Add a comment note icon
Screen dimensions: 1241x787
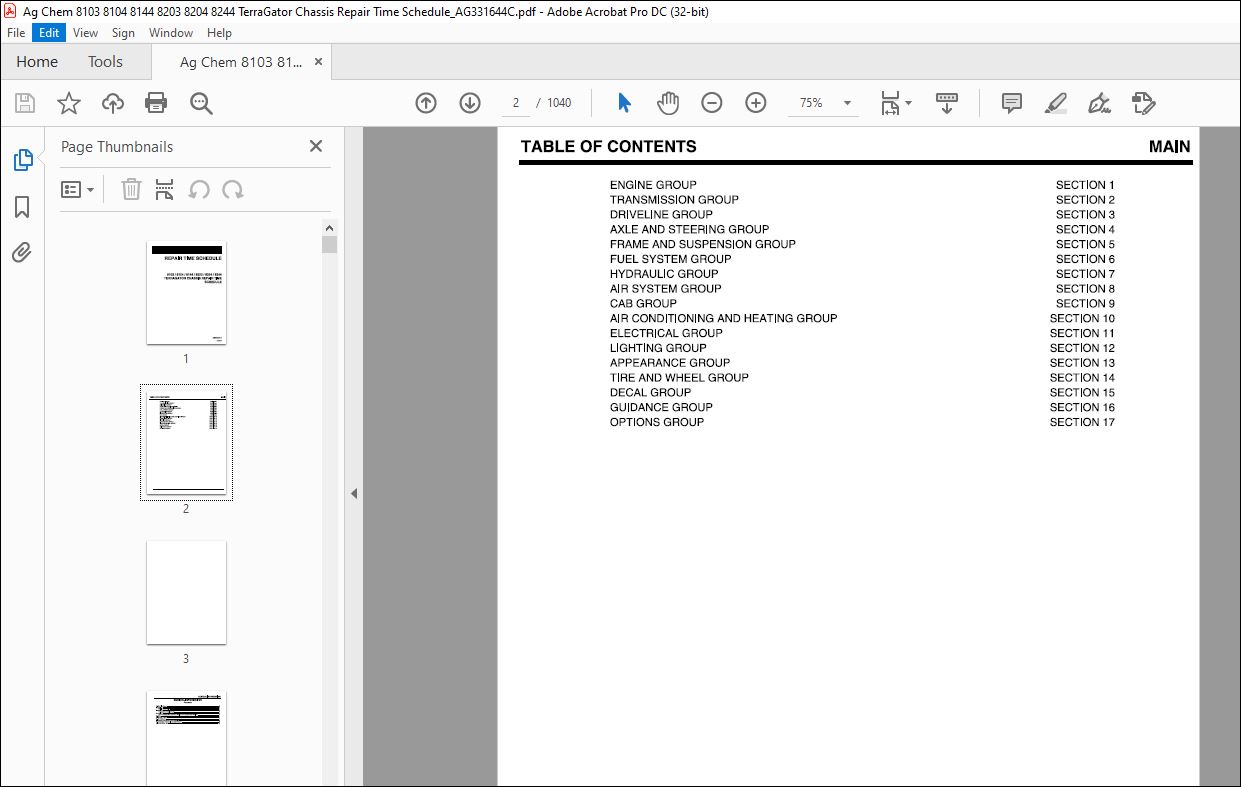(1011, 103)
